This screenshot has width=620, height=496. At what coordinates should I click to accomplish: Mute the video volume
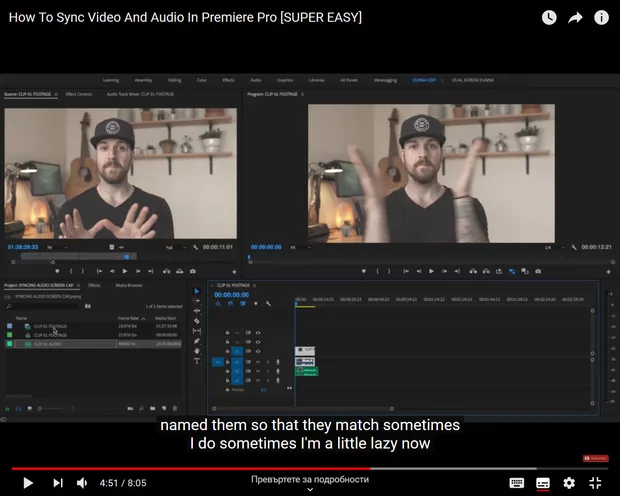tap(83, 483)
